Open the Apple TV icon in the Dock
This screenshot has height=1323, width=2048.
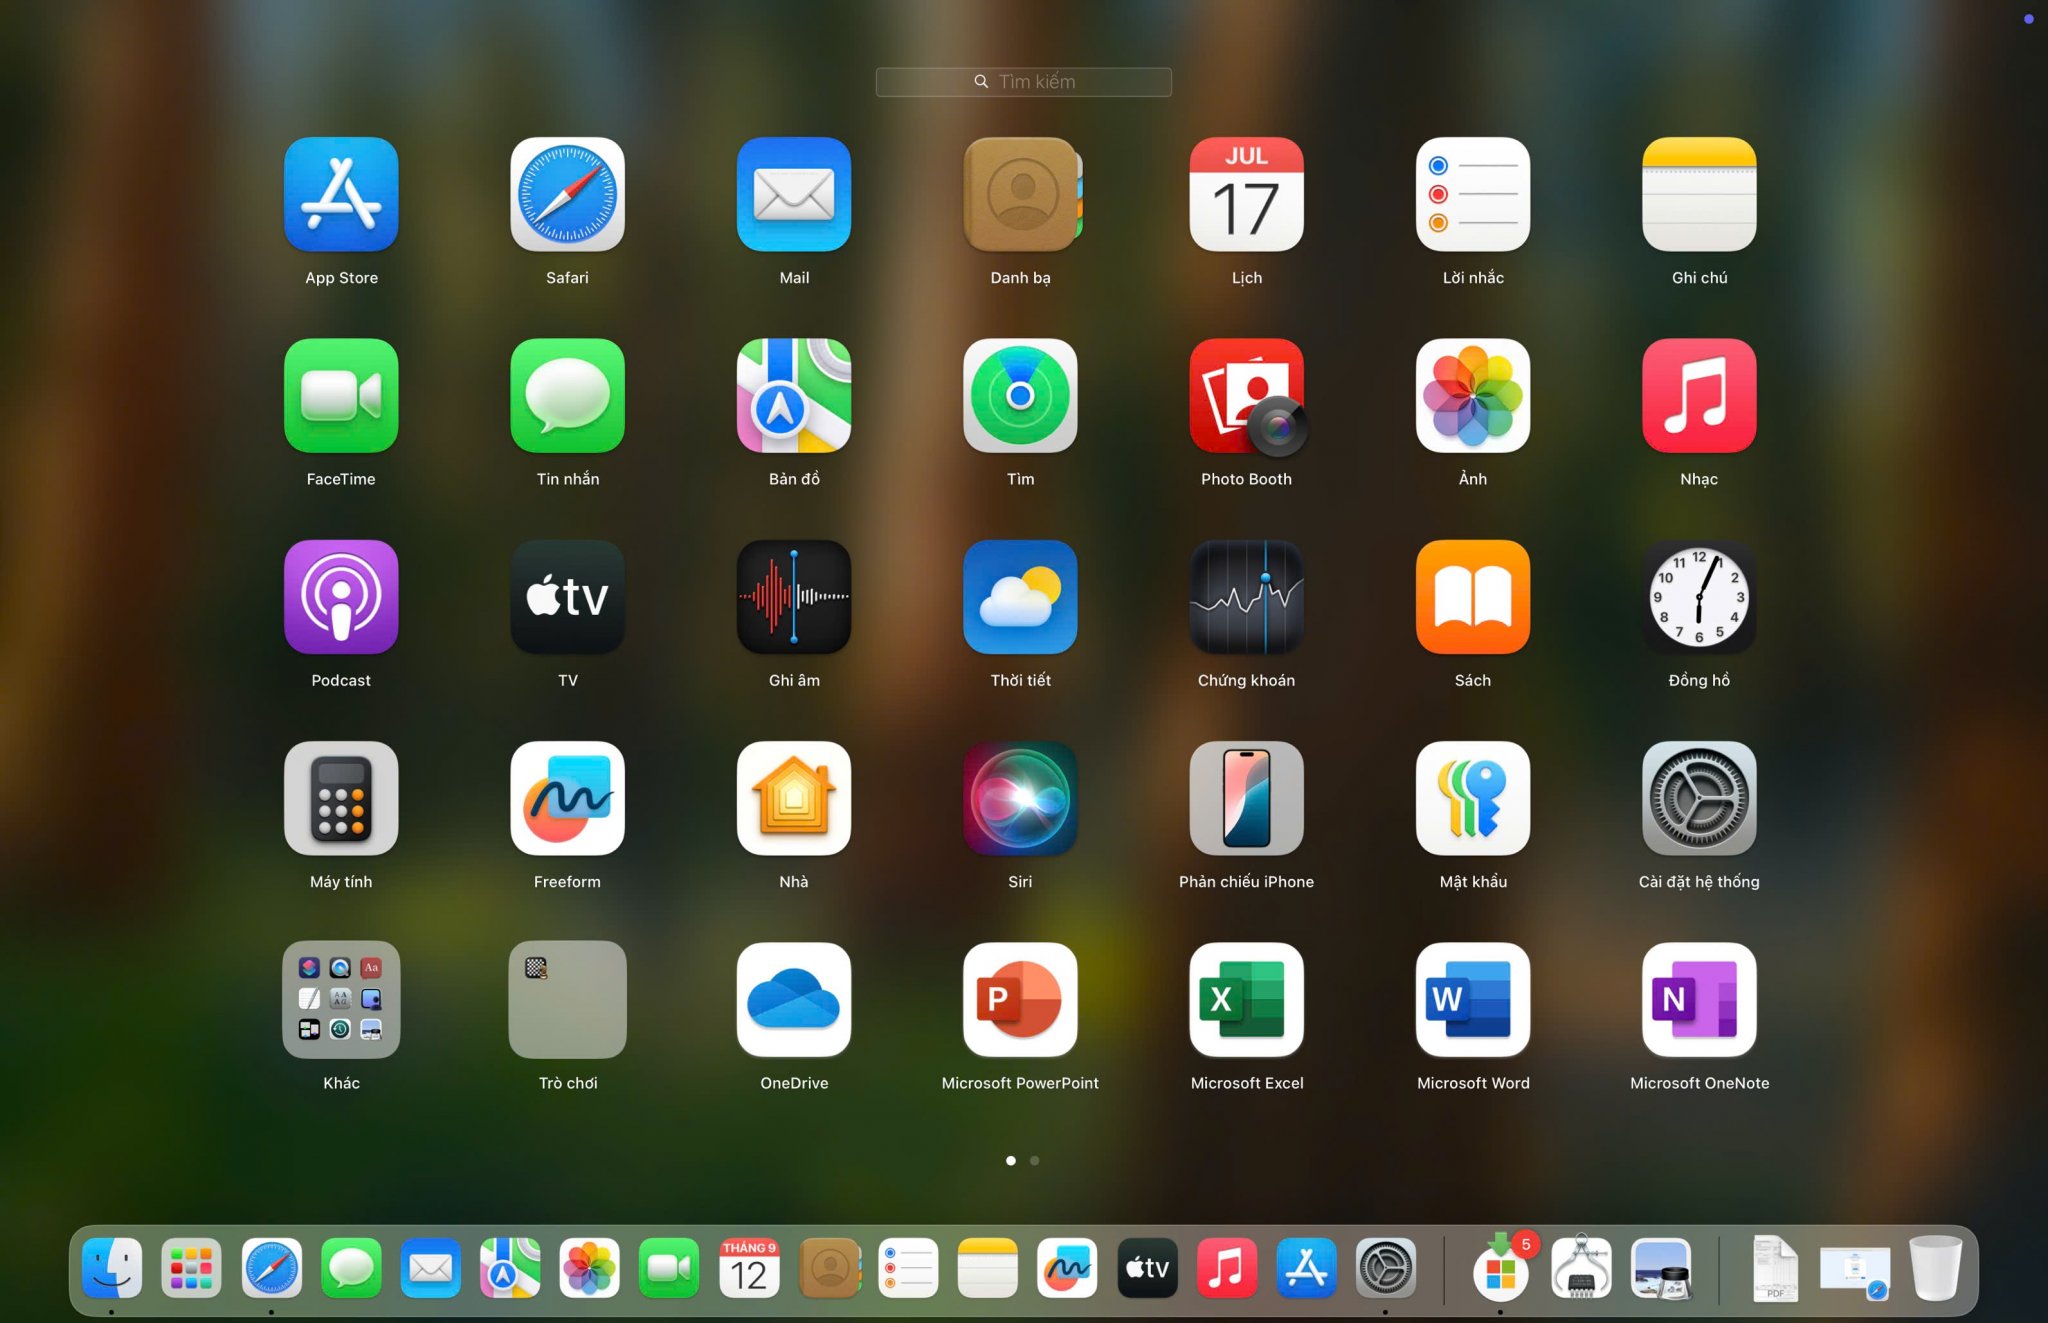point(1147,1268)
